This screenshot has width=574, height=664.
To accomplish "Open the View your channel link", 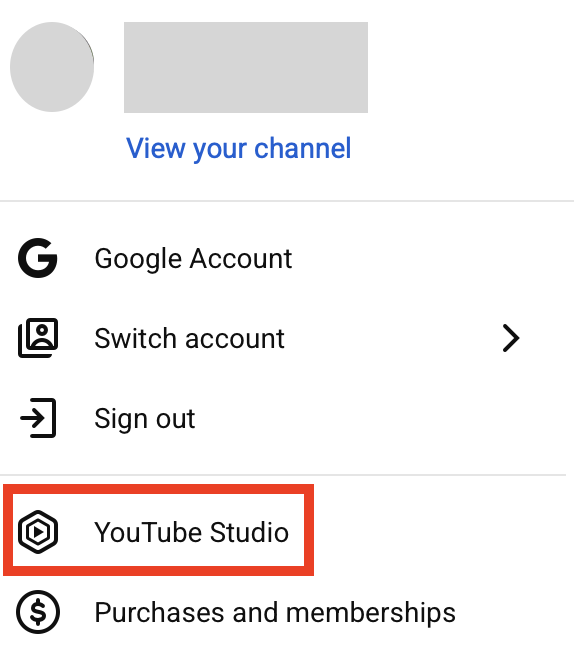I will click(x=238, y=149).
